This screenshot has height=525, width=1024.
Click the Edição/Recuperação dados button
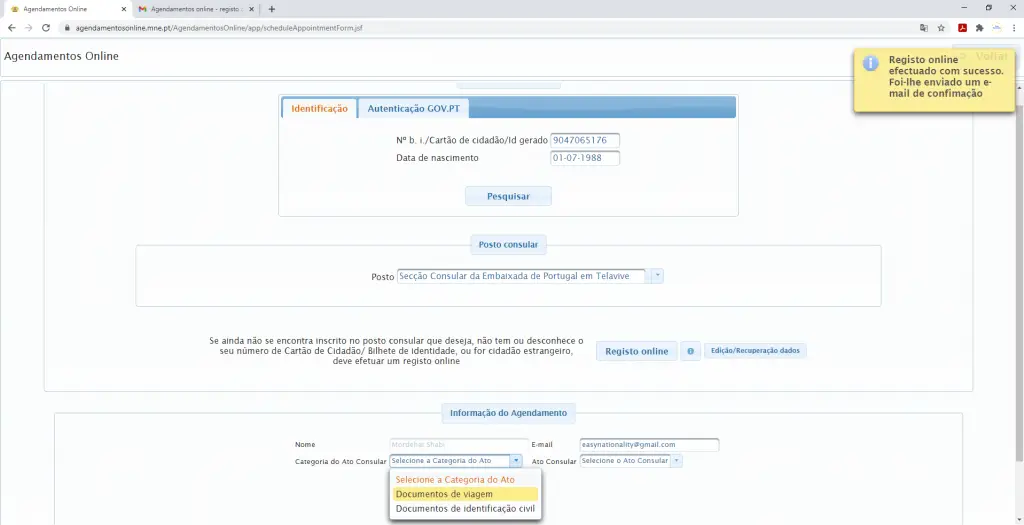point(755,351)
